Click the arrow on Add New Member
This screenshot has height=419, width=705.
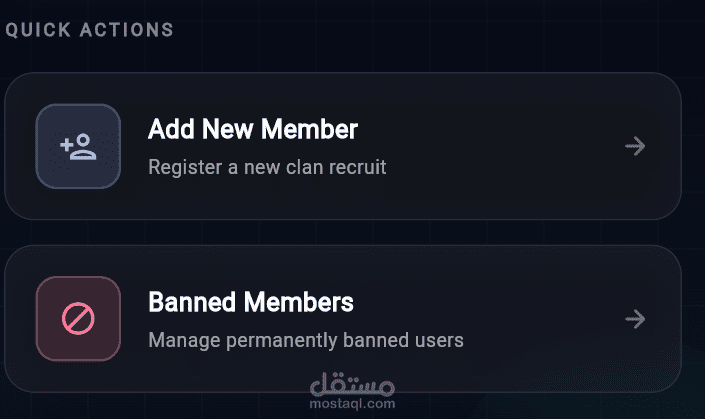point(635,147)
